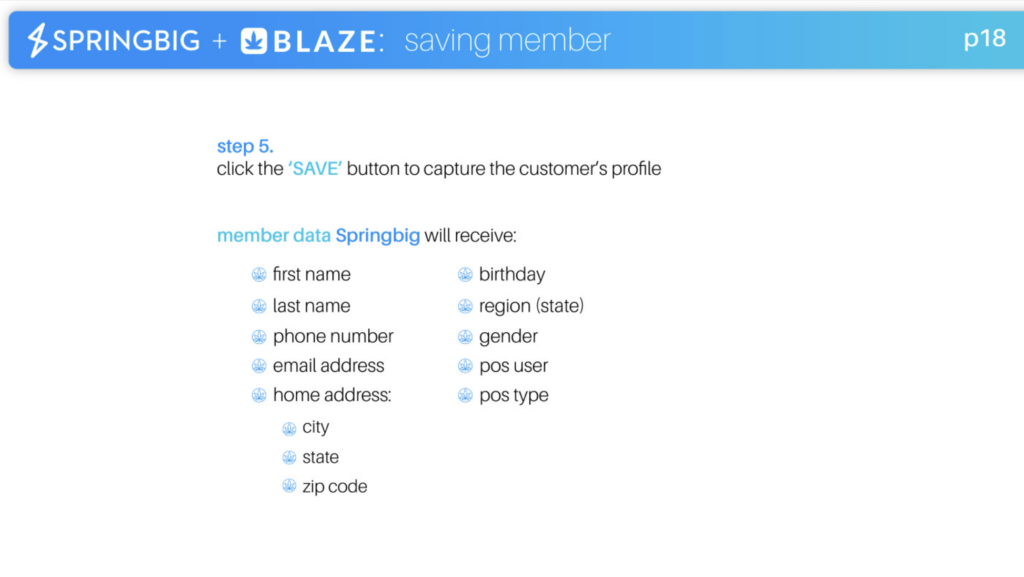Screen dimensions: 1024x577
Task: Click the leaf bullet beside pos user
Action: [465, 366]
